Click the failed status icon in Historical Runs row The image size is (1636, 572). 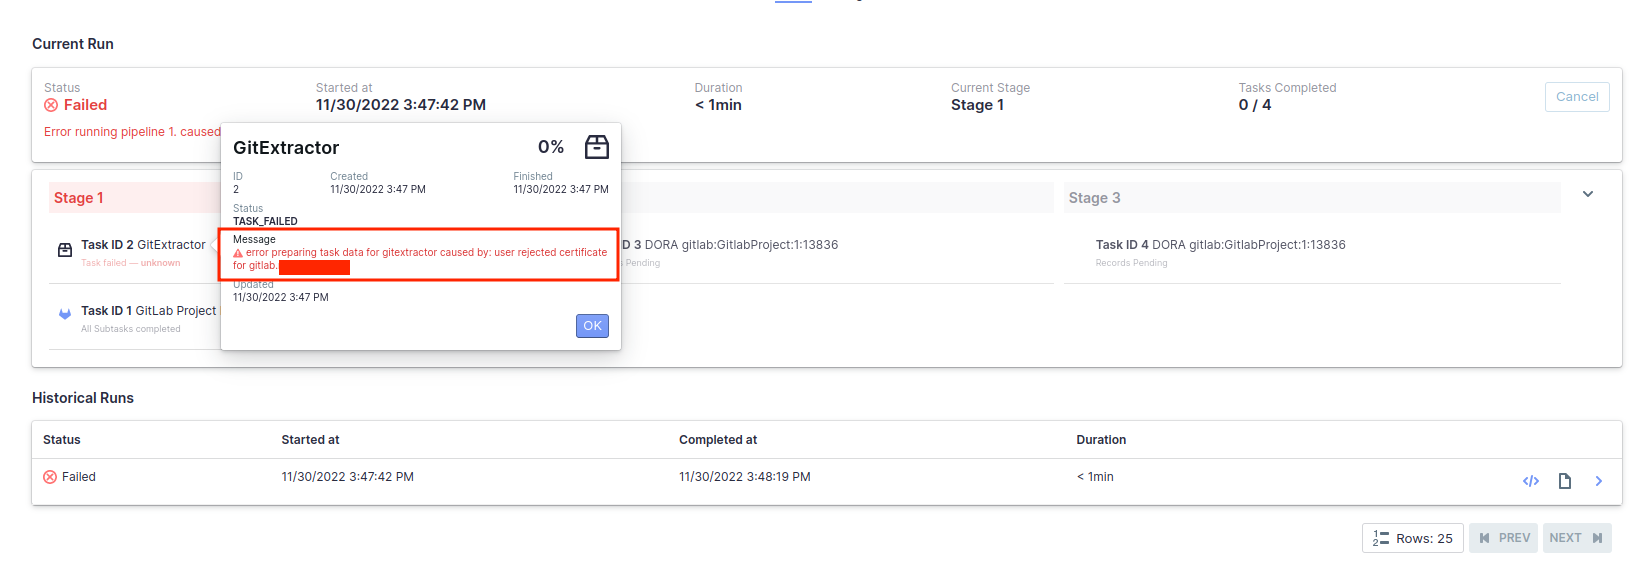click(x=50, y=477)
